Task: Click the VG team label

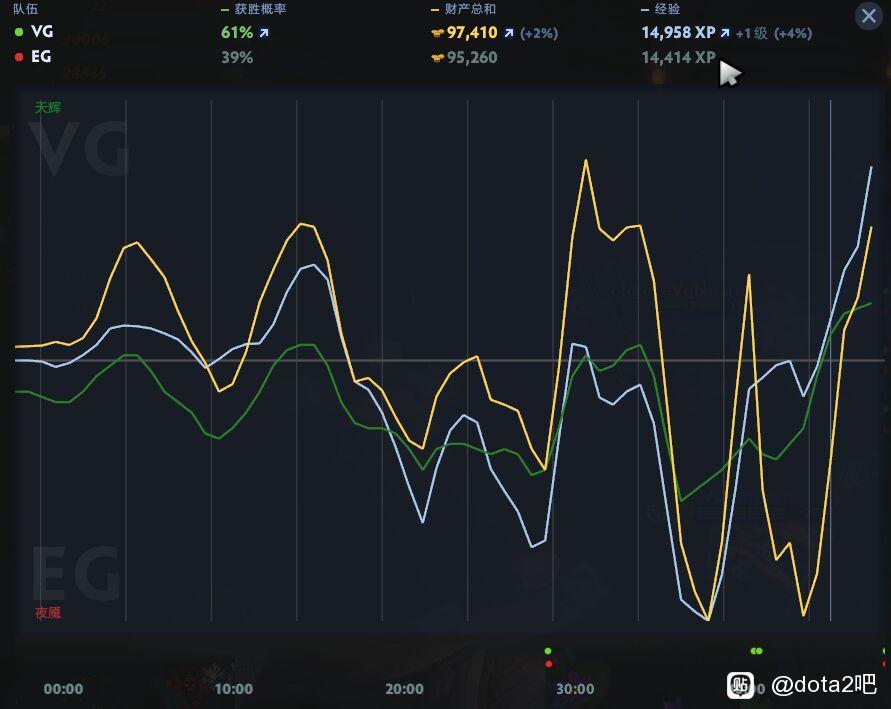Action: (x=42, y=32)
